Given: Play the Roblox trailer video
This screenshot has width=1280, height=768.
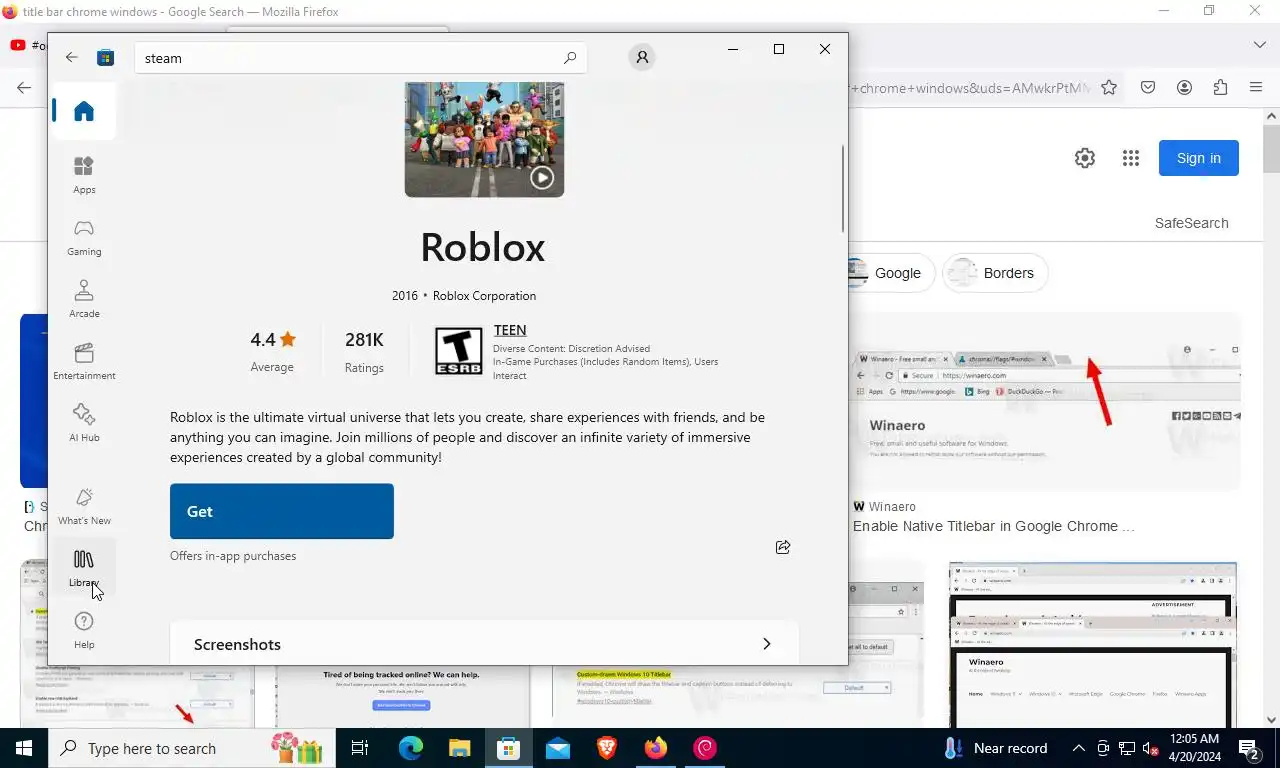Looking at the screenshot, I should pos(541,177).
